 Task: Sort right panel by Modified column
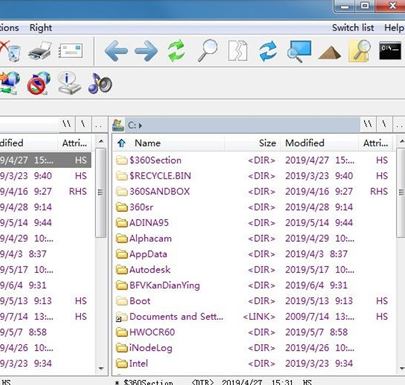(305, 143)
